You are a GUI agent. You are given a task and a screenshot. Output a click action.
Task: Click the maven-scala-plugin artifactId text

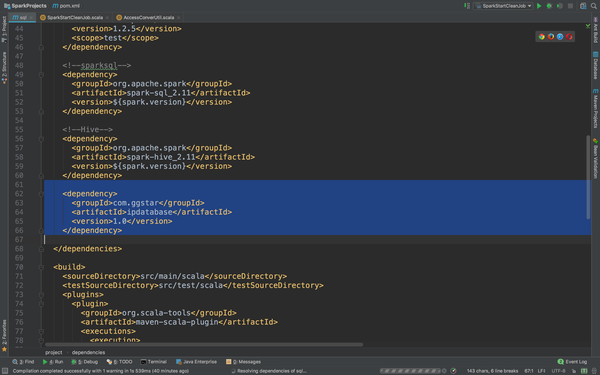(177, 322)
